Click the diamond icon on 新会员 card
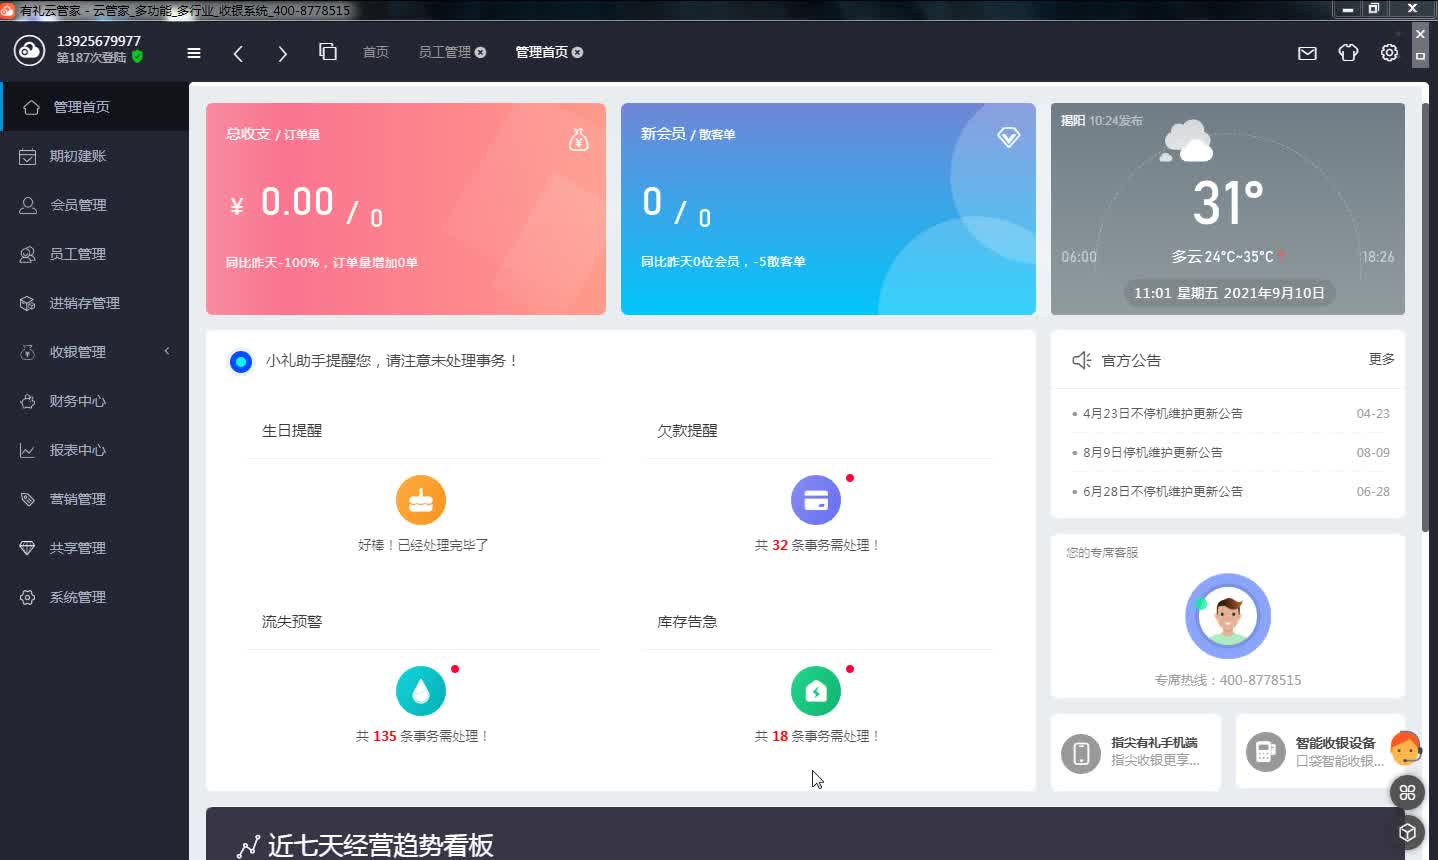The width and height of the screenshot is (1438, 860). coord(1008,138)
